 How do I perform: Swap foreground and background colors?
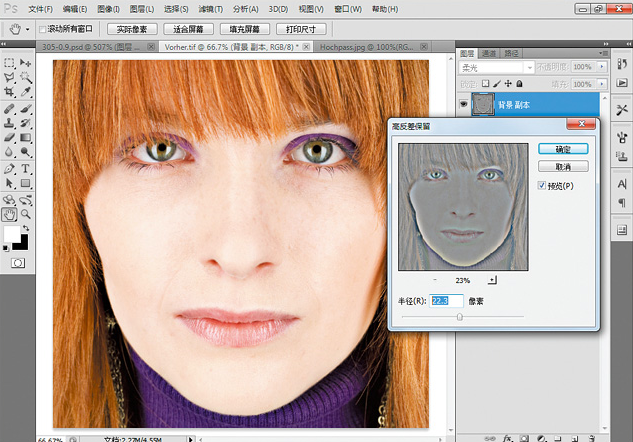tap(26, 228)
